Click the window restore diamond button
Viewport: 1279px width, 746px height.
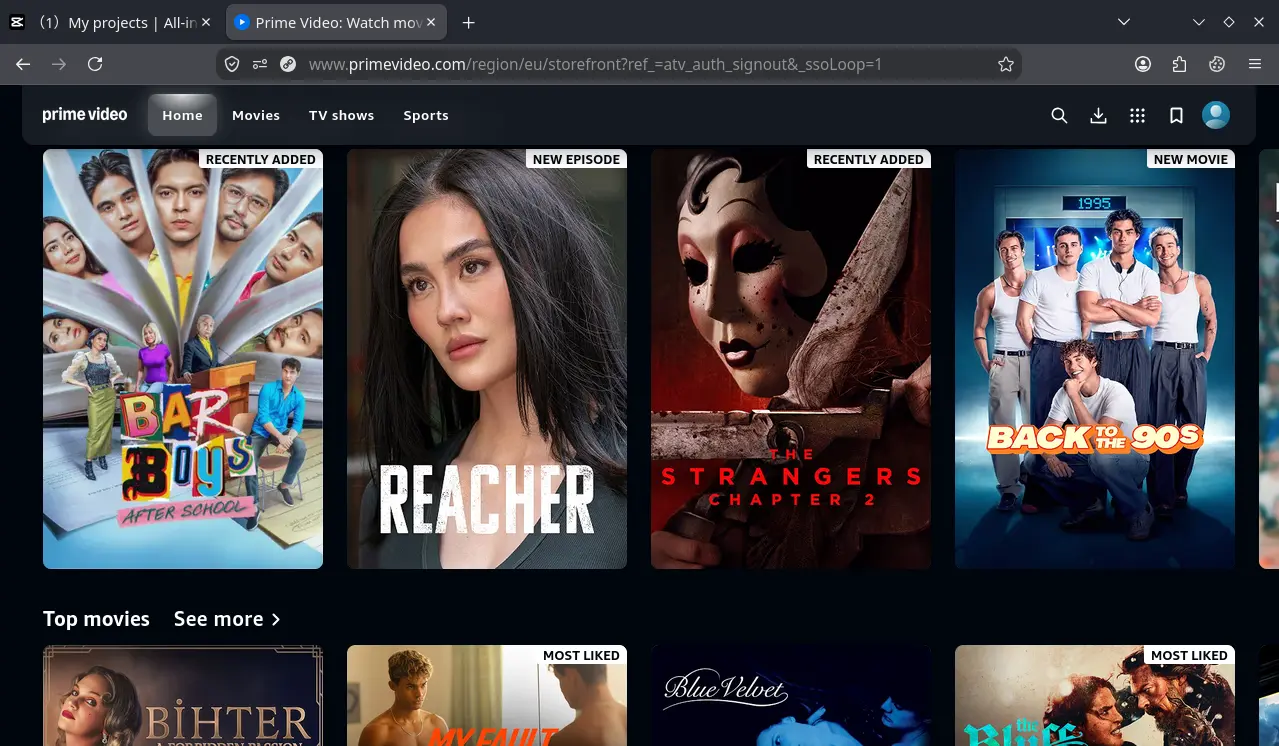pos(1229,22)
